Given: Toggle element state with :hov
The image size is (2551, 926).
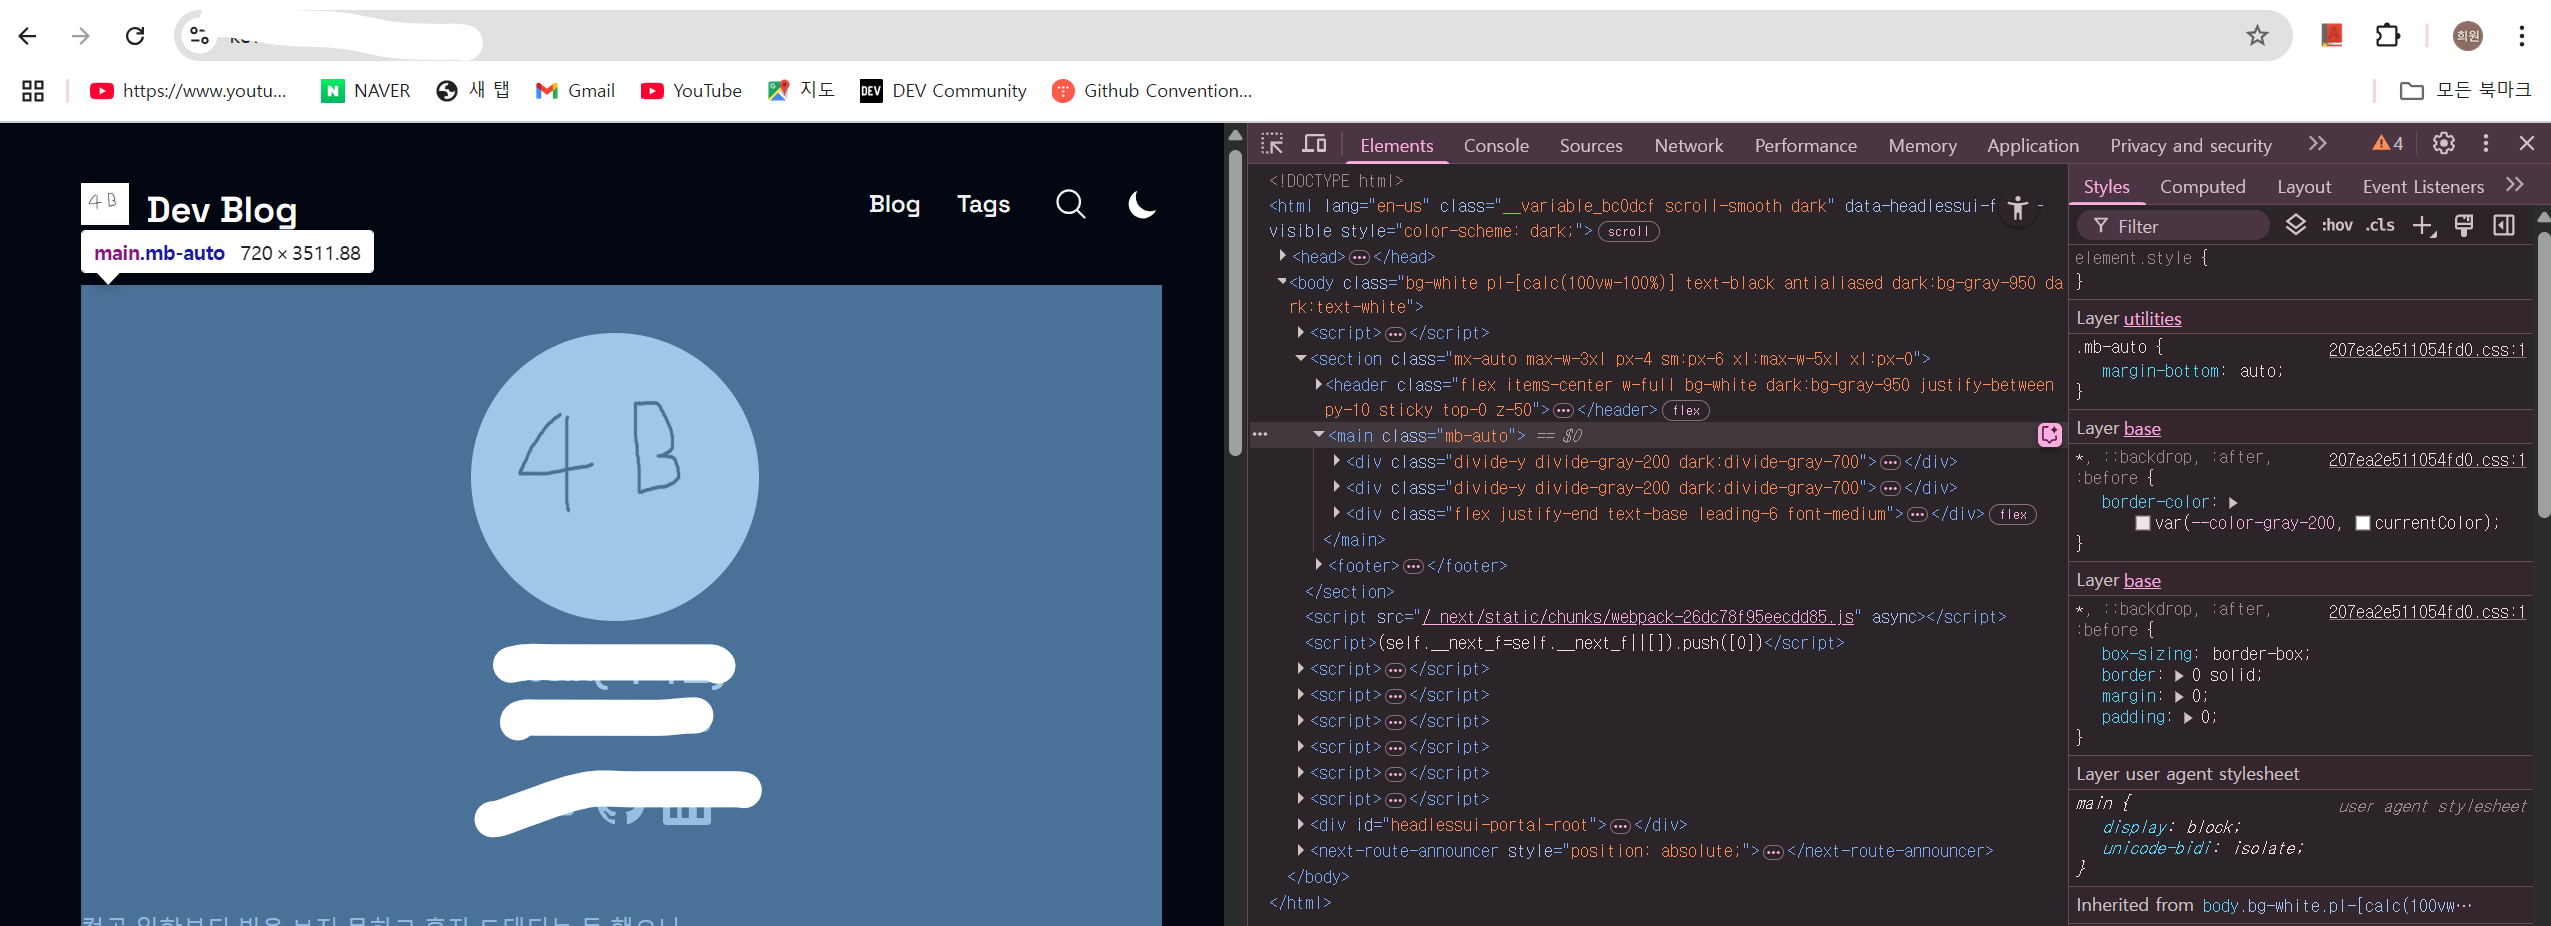Looking at the screenshot, I should (2337, 226).
